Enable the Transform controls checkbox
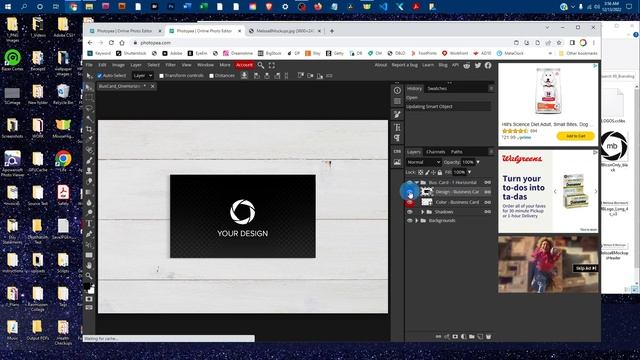The image size is (640, 360). (162, 76)
